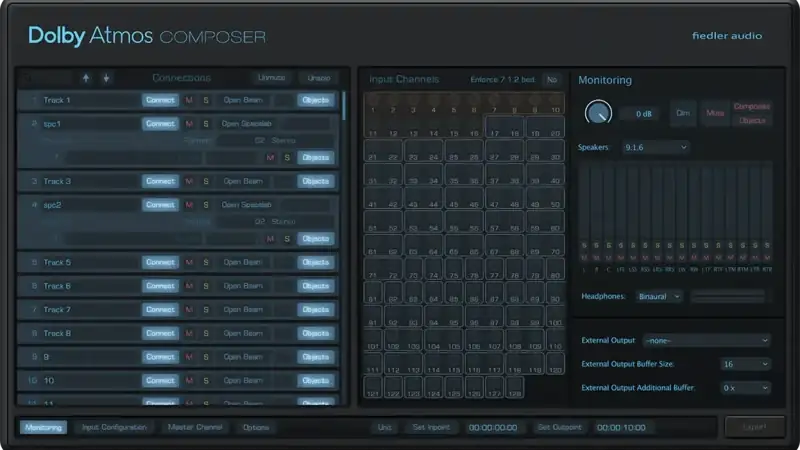The image size is (800, 450).
Task: Mute Track 6 with its M button
Action: point(189,286)
